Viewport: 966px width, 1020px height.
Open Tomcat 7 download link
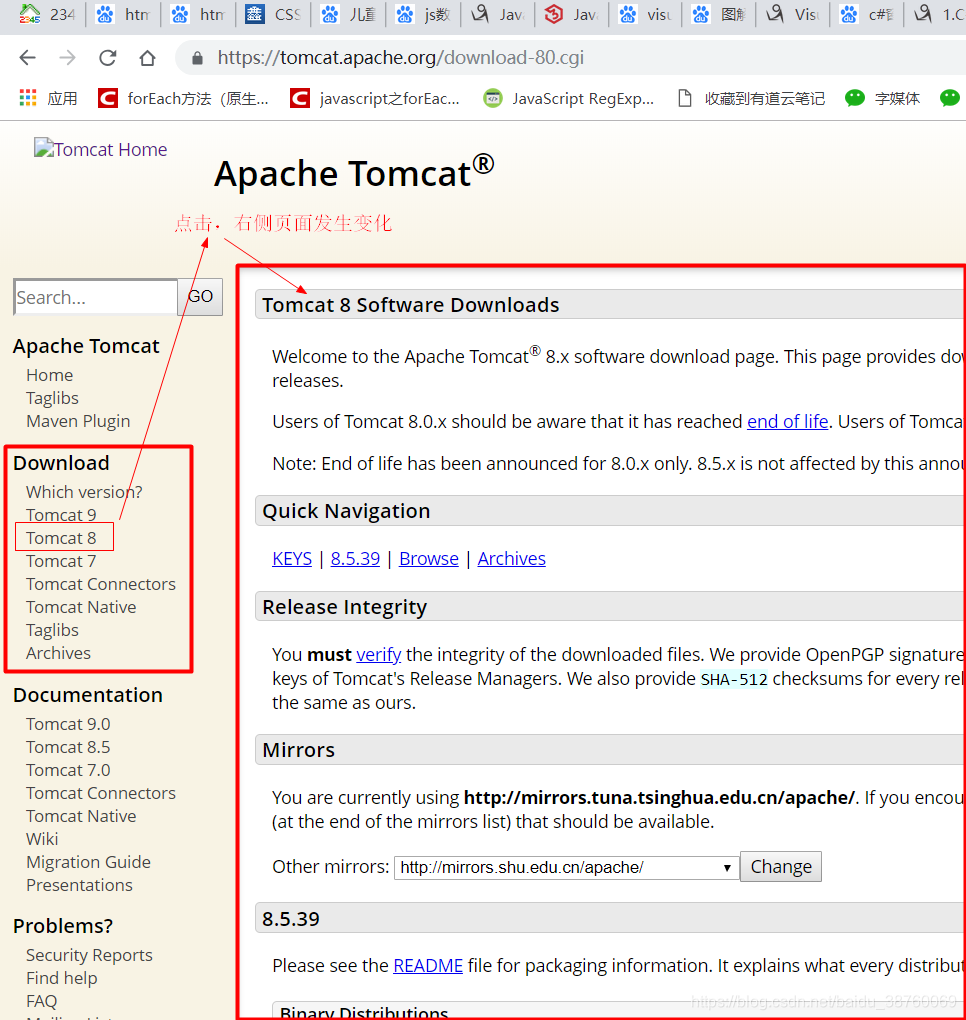[x=61, y=561]
